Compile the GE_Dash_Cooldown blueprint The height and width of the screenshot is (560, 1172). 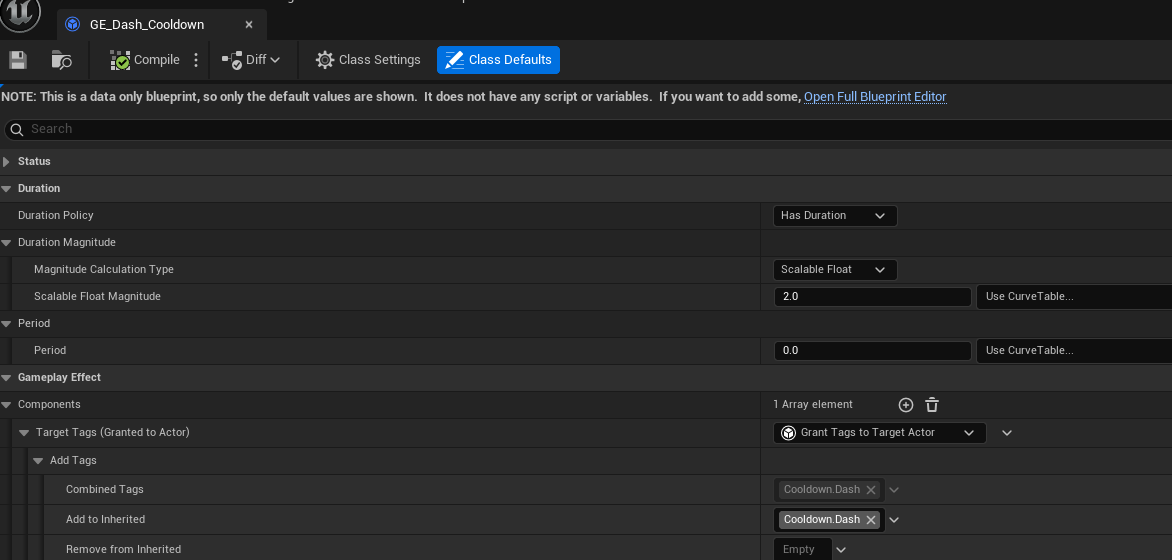point(145,60)
